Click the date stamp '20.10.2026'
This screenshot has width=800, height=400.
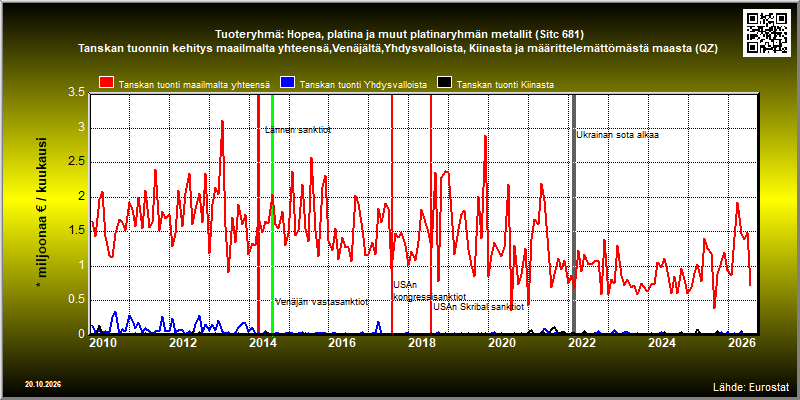click(x=43, y=384)
